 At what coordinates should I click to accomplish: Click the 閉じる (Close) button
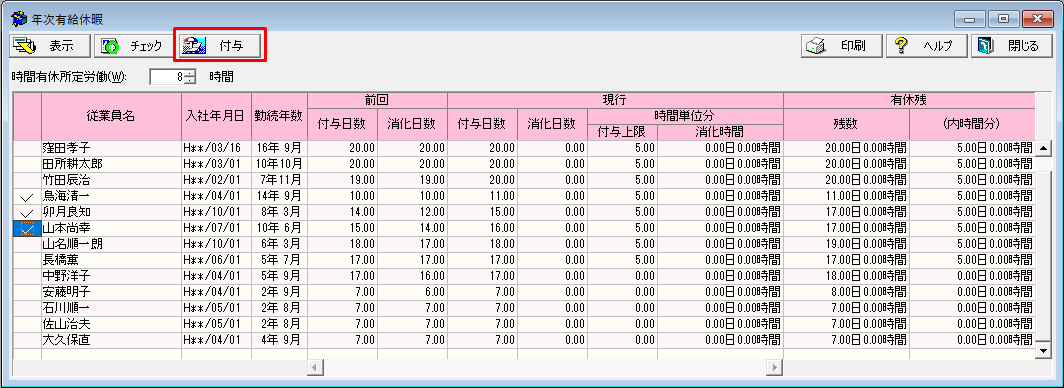[1011, 46]
